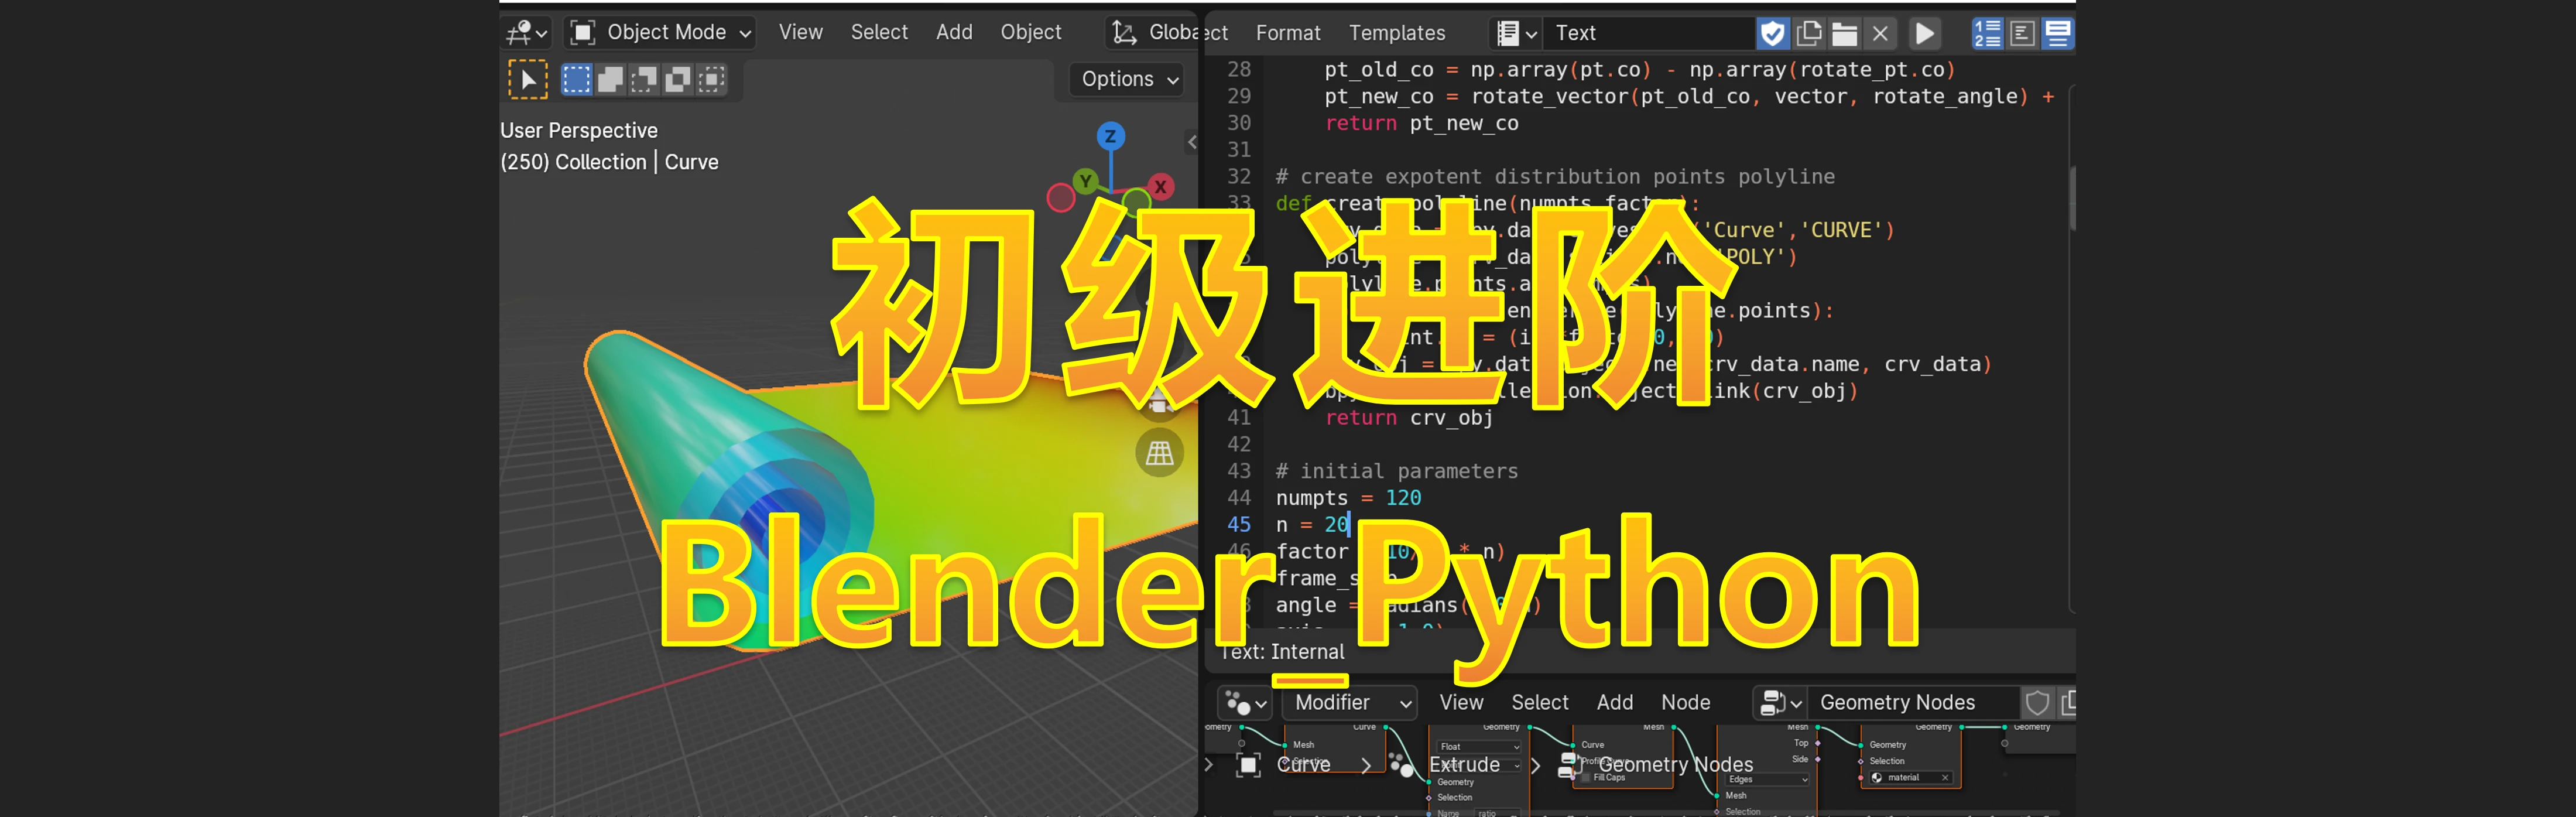2576x817 pixels.
Task: Open the Node menu in geometry nodes editor
Action: click(1685, 702)
